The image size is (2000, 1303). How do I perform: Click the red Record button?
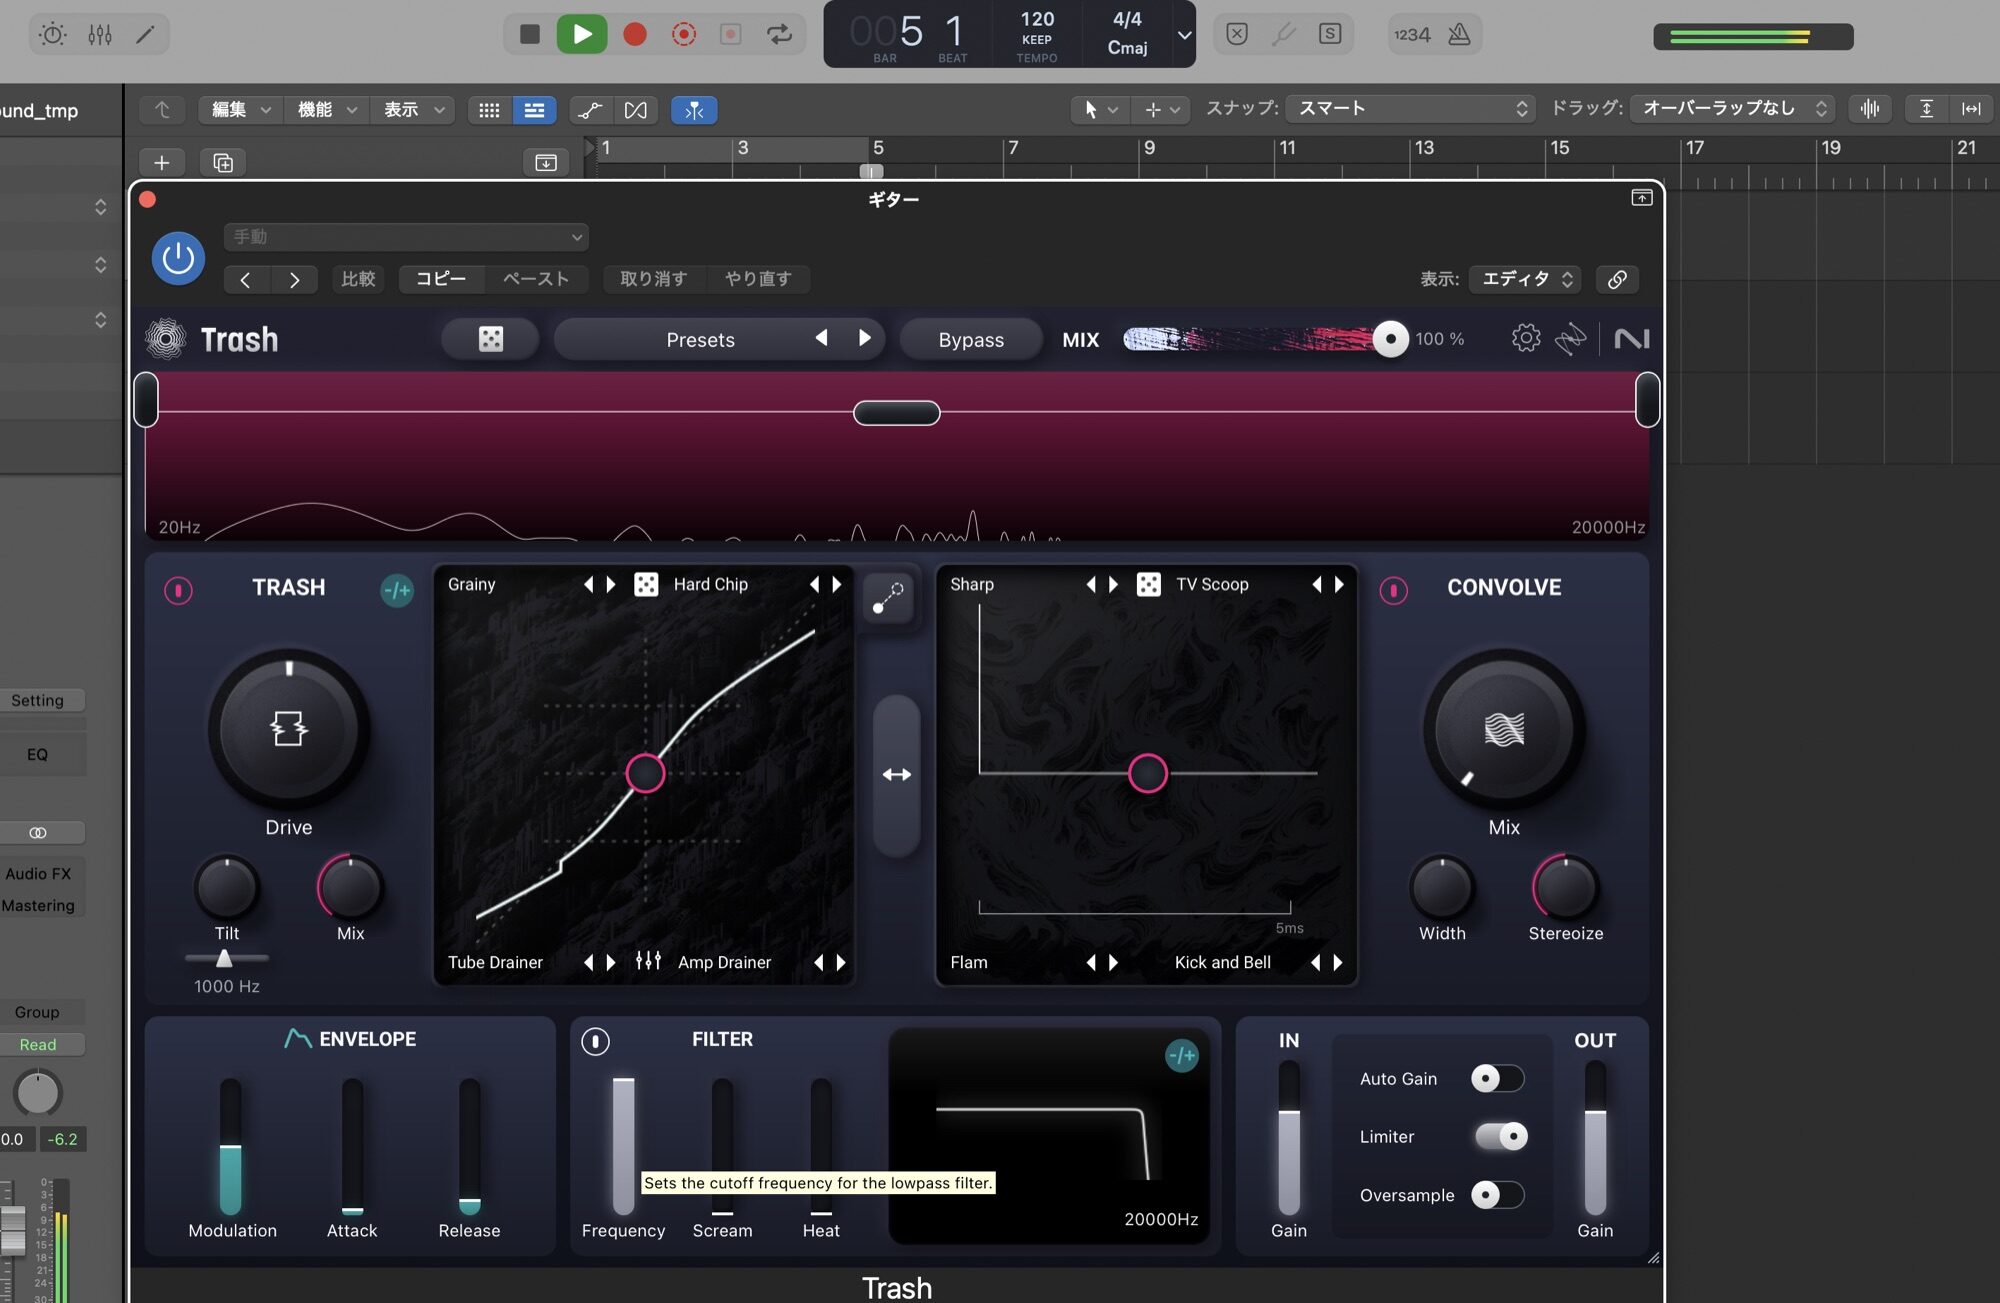point(634,34)
